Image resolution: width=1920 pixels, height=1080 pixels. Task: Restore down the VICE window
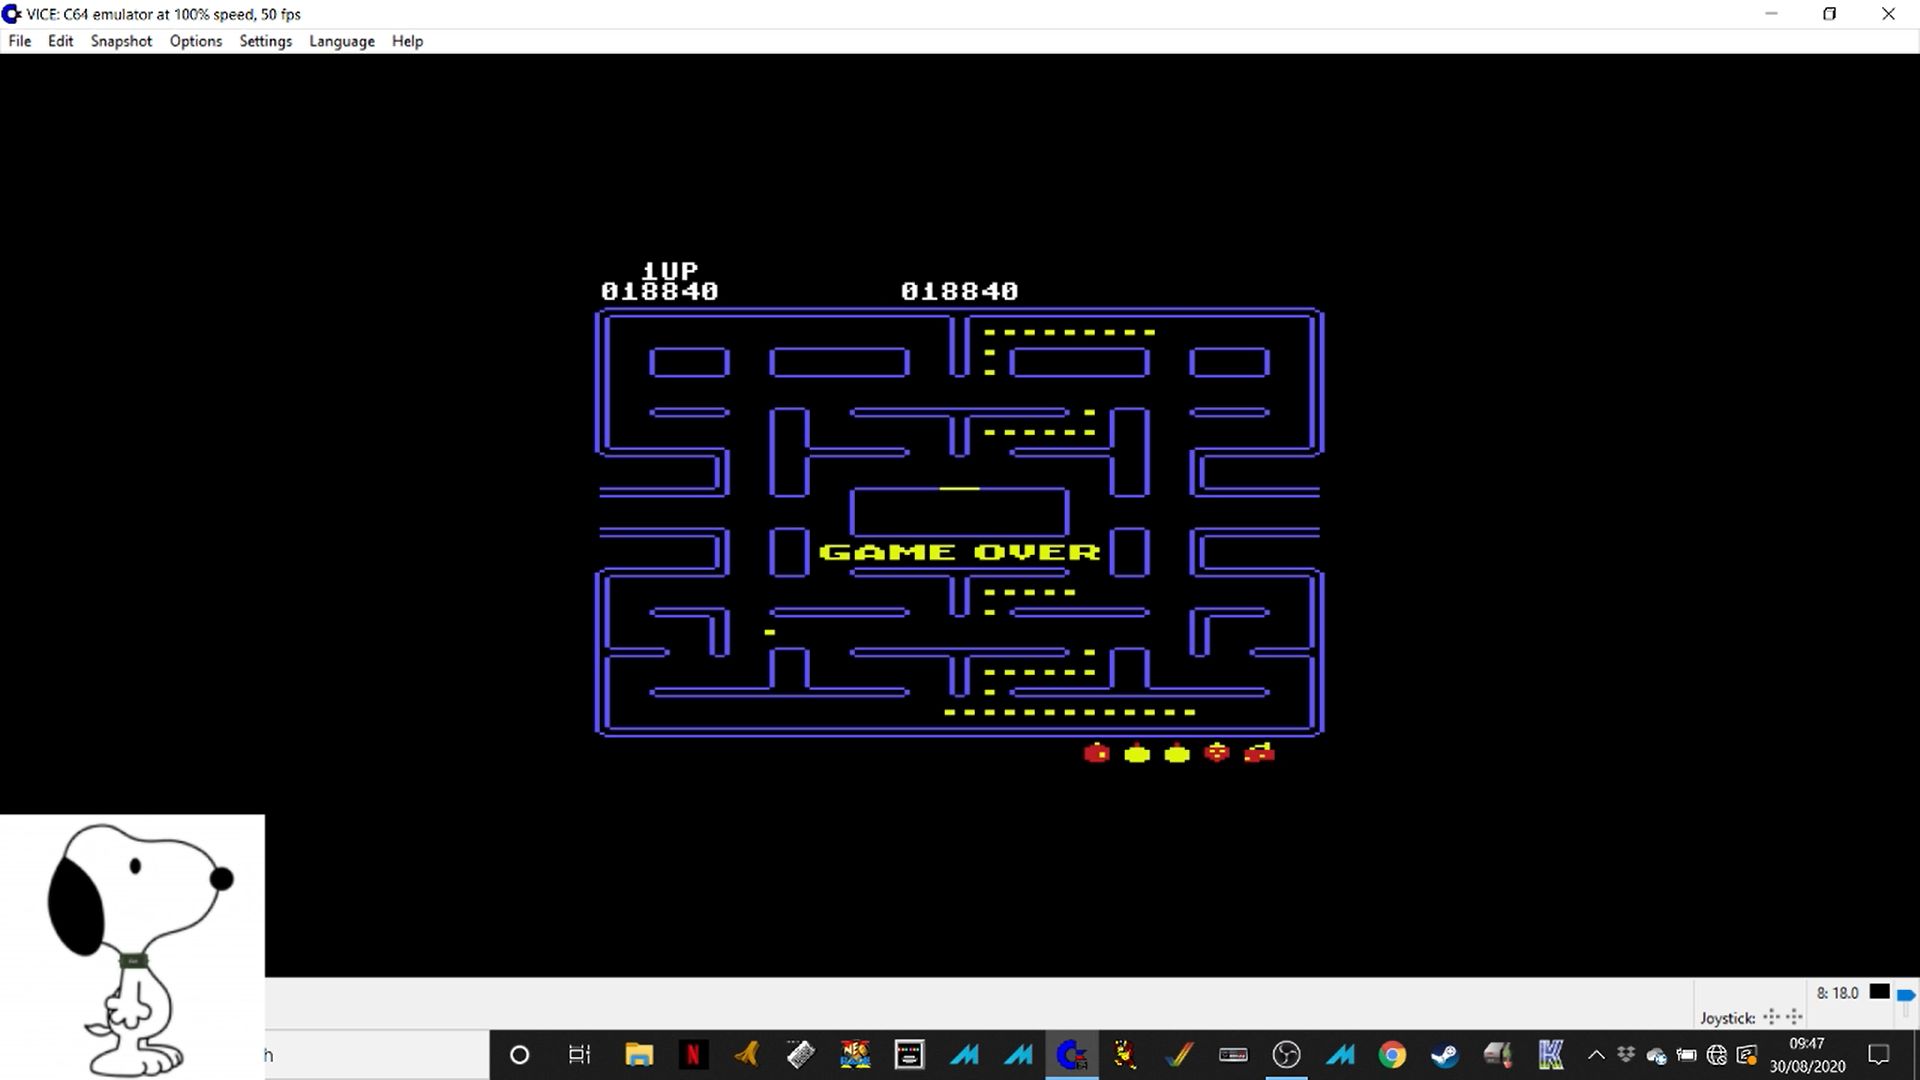click(x=1830, y=14)
